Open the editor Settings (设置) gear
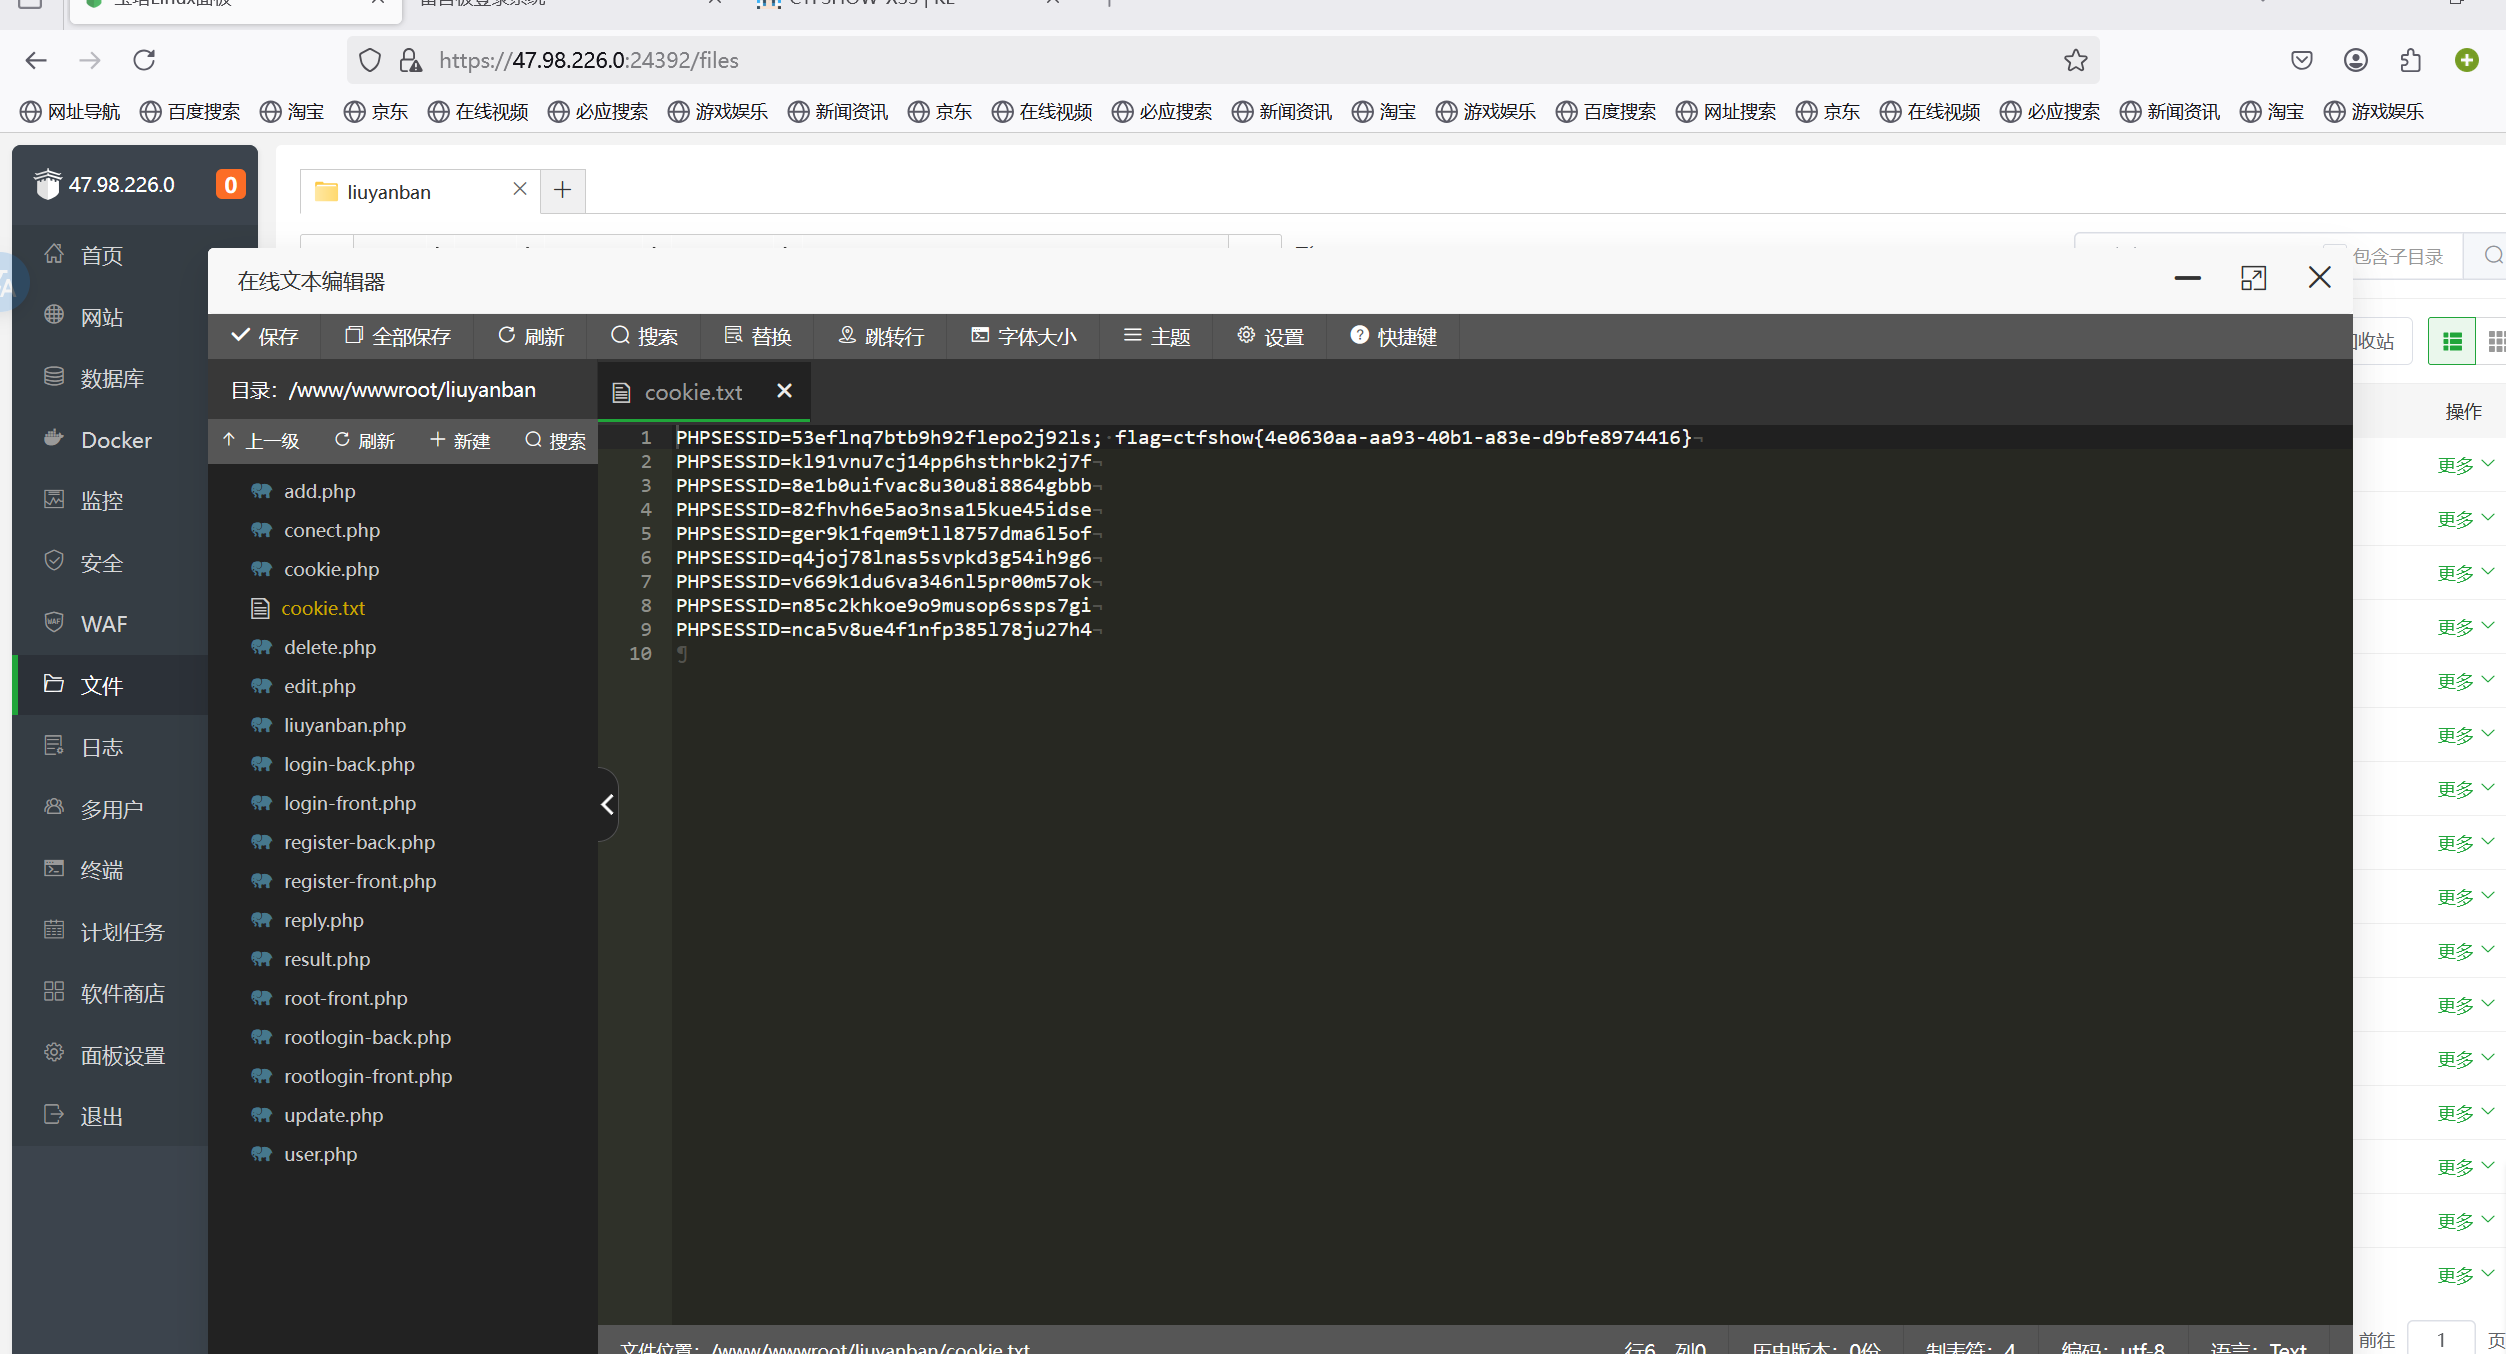The height and width of the screenshot is (1354, 2506). [1246, 335]
